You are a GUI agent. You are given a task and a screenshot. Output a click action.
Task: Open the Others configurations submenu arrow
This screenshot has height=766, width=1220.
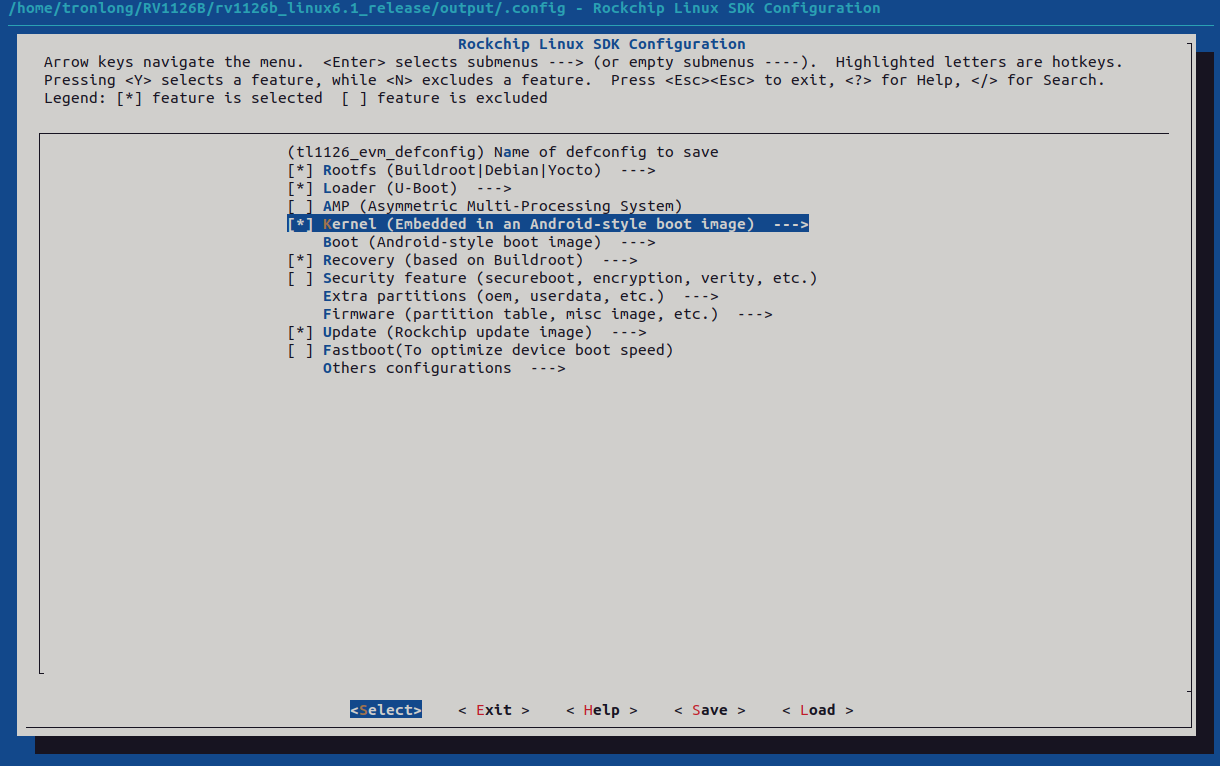tap(548, 368)
